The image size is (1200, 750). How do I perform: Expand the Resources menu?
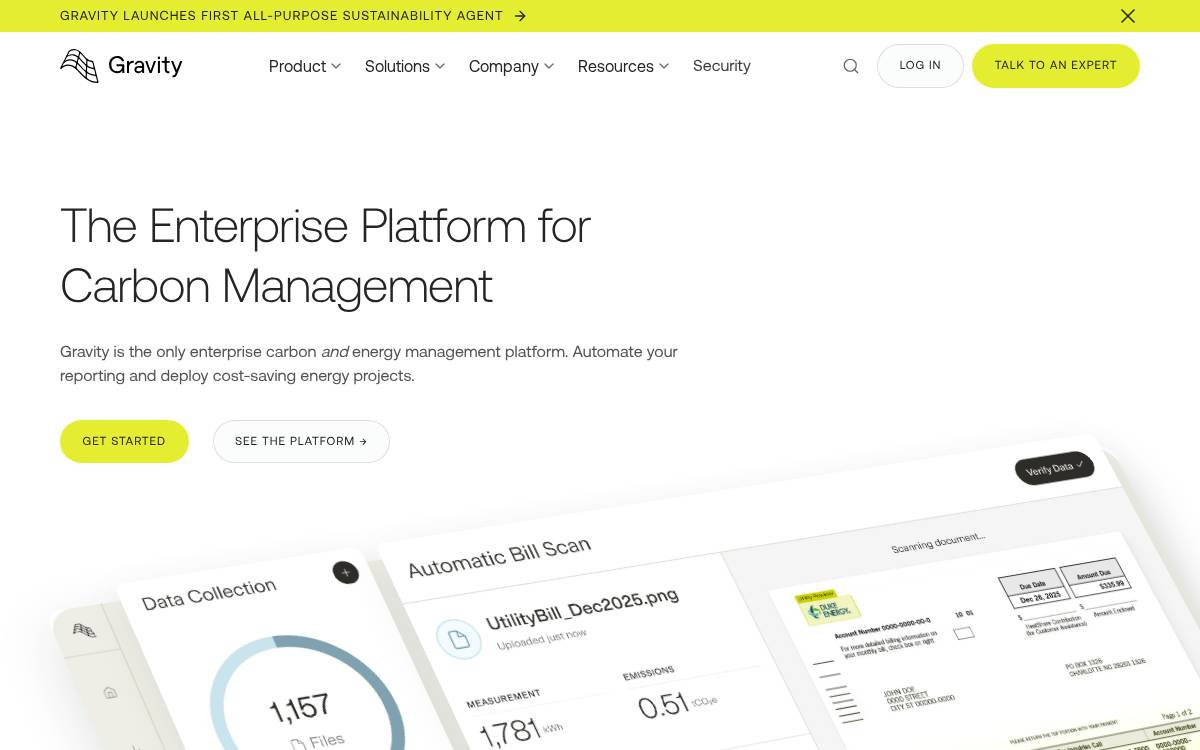pyautogui.click(x=623, y=66)
